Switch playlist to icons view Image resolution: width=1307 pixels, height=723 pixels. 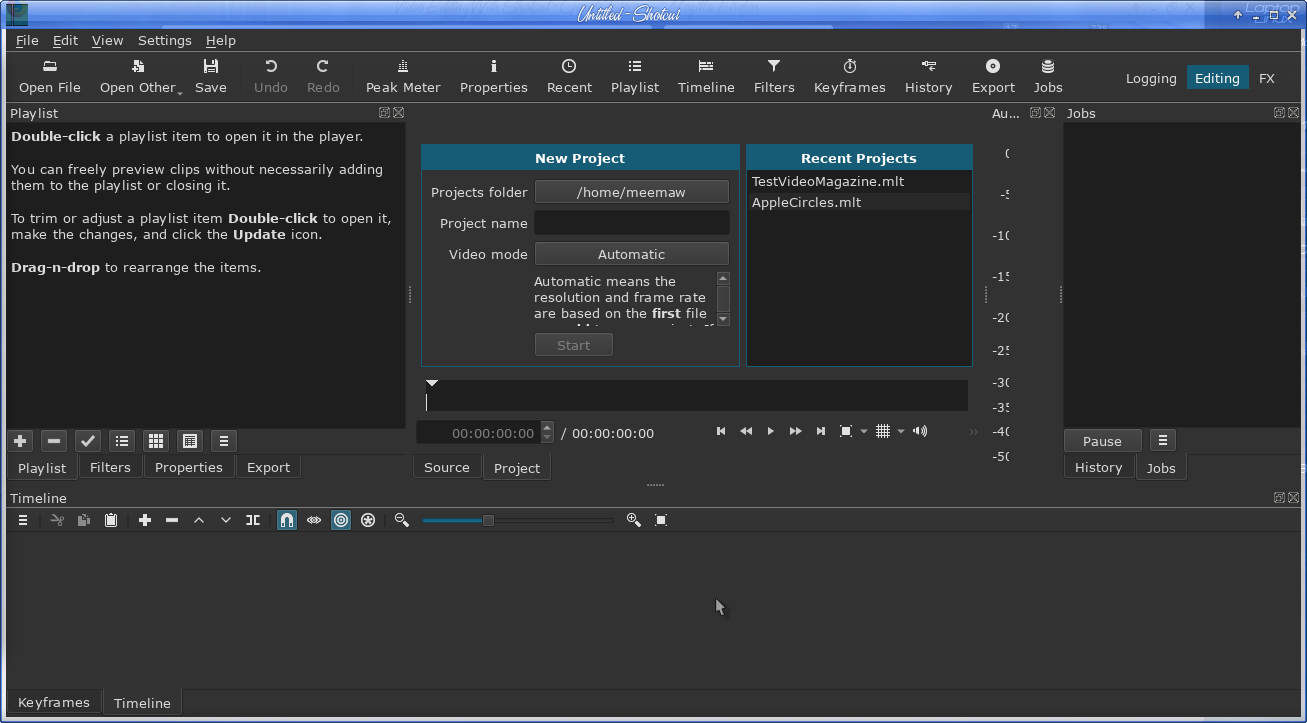tap(190, 441)
